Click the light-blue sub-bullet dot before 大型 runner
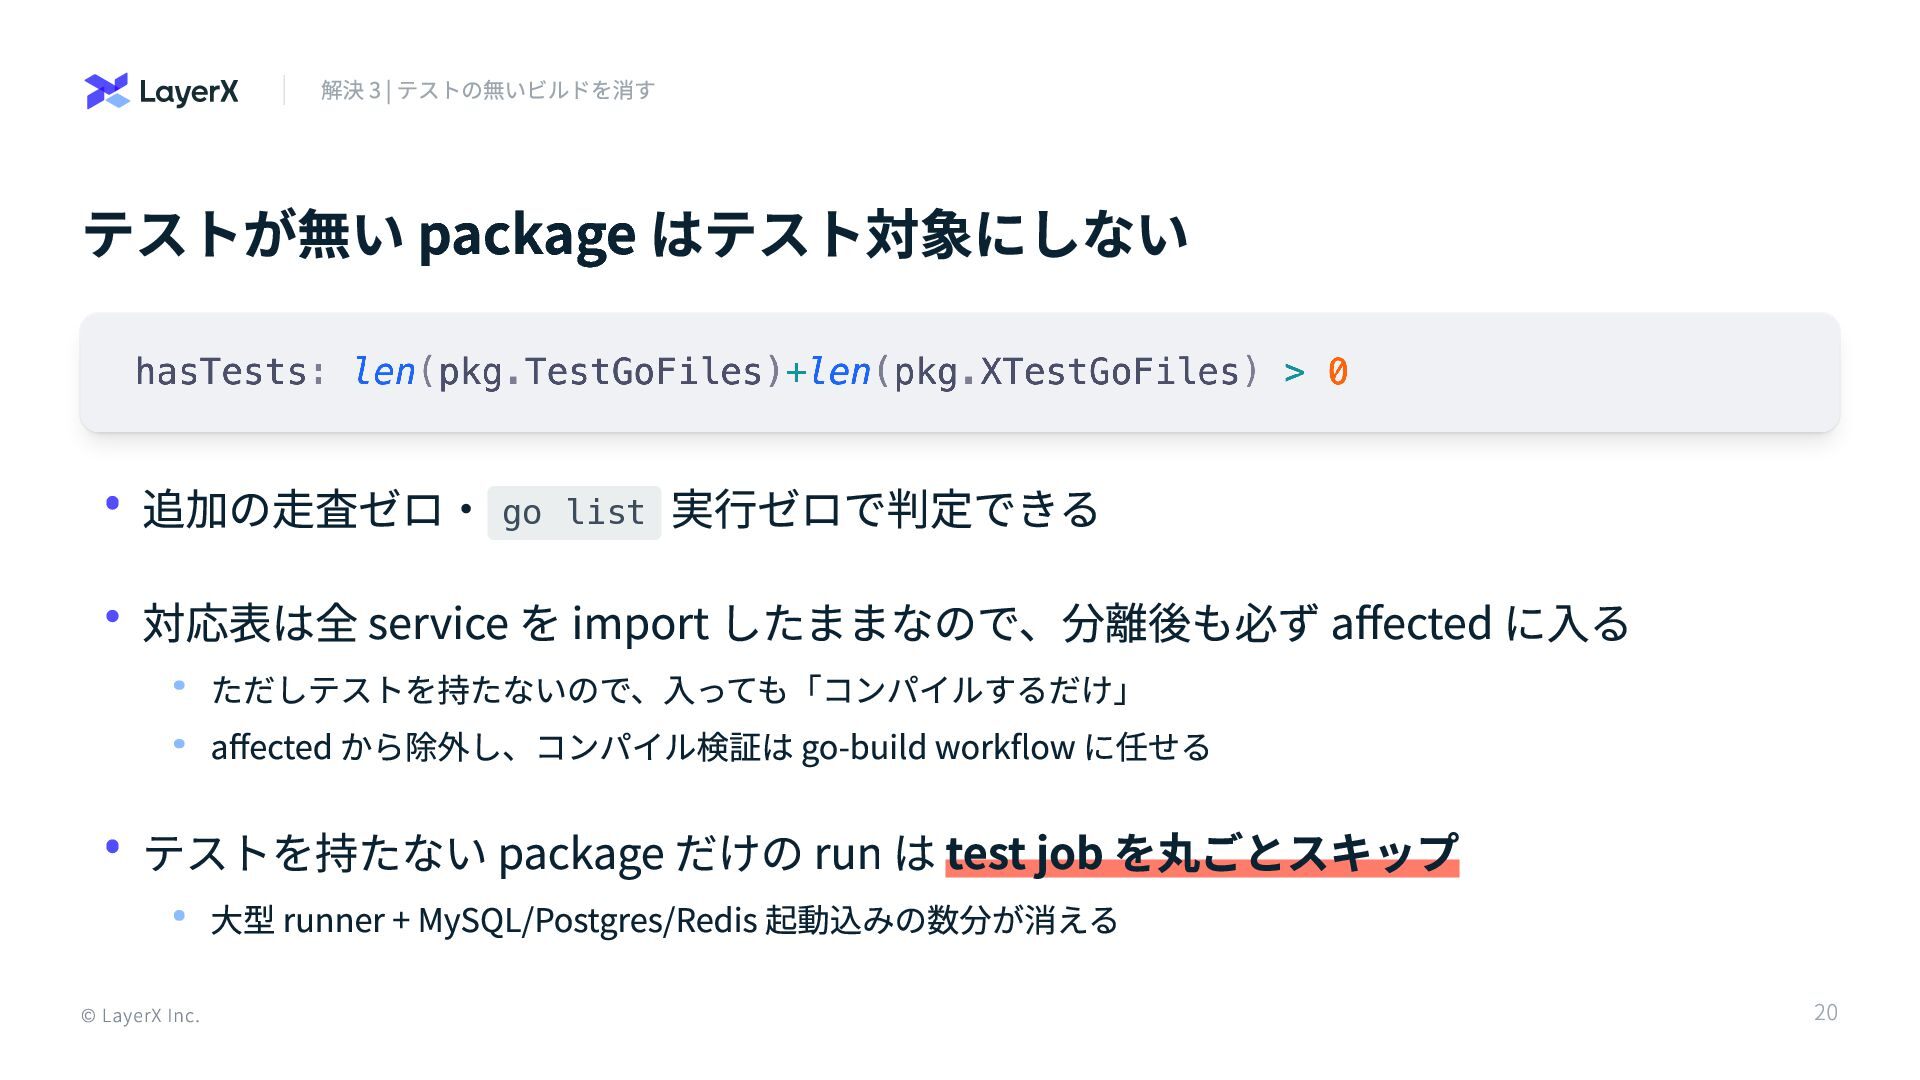The height and width of the screenshot is (1080, 1920). pos(179,914)
